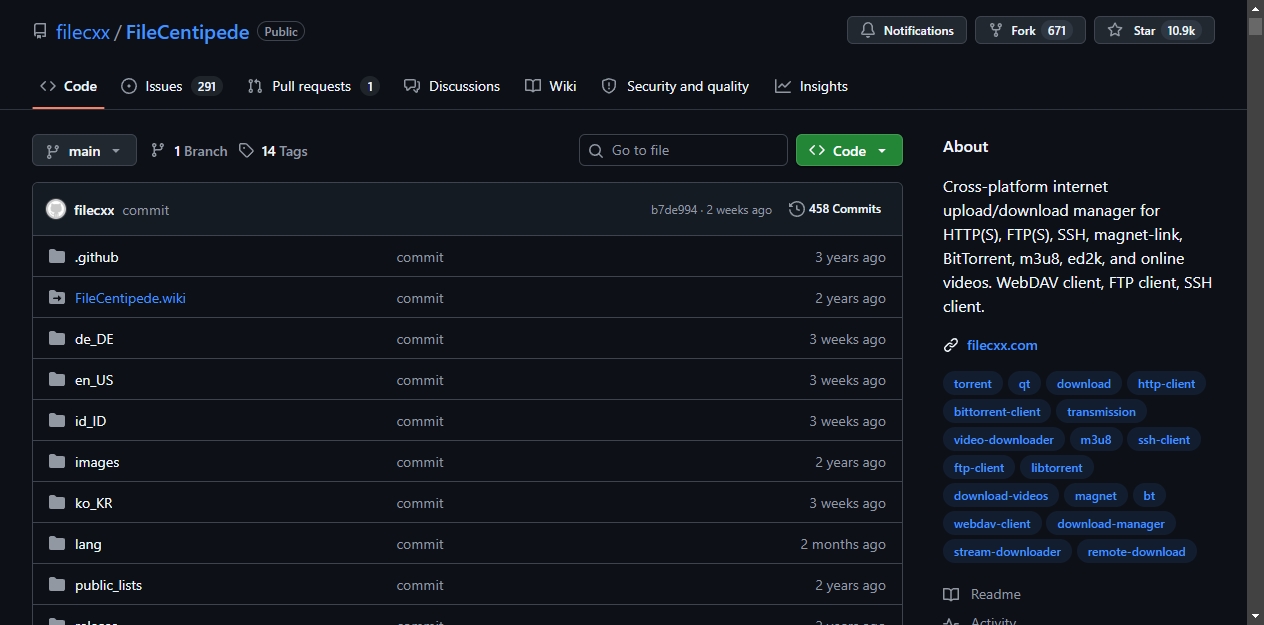Click the book icon beside Readme
This screenshot has width=1264, height=625.
click(x=951, y=594)
